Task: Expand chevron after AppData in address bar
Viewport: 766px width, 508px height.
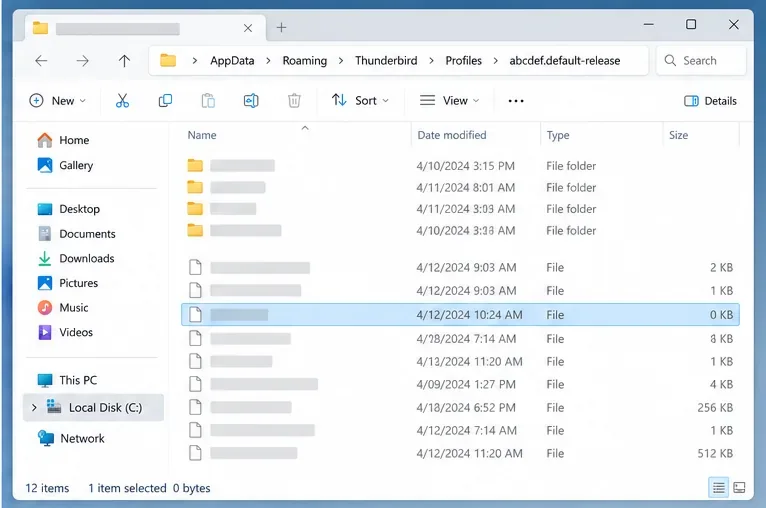Action: click(x=268, y=61)
